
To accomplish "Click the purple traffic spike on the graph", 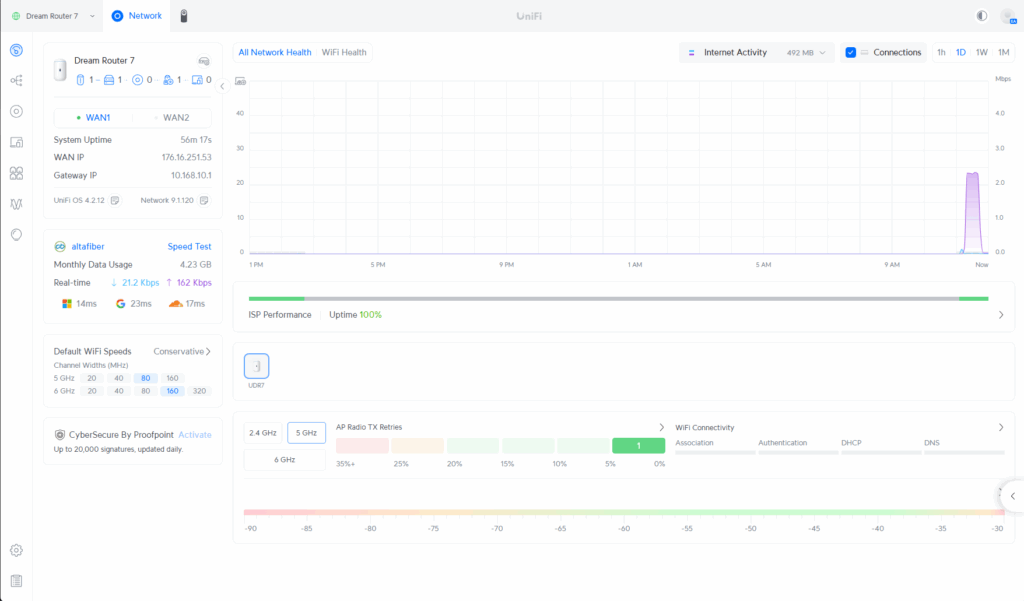I will 972,212.
